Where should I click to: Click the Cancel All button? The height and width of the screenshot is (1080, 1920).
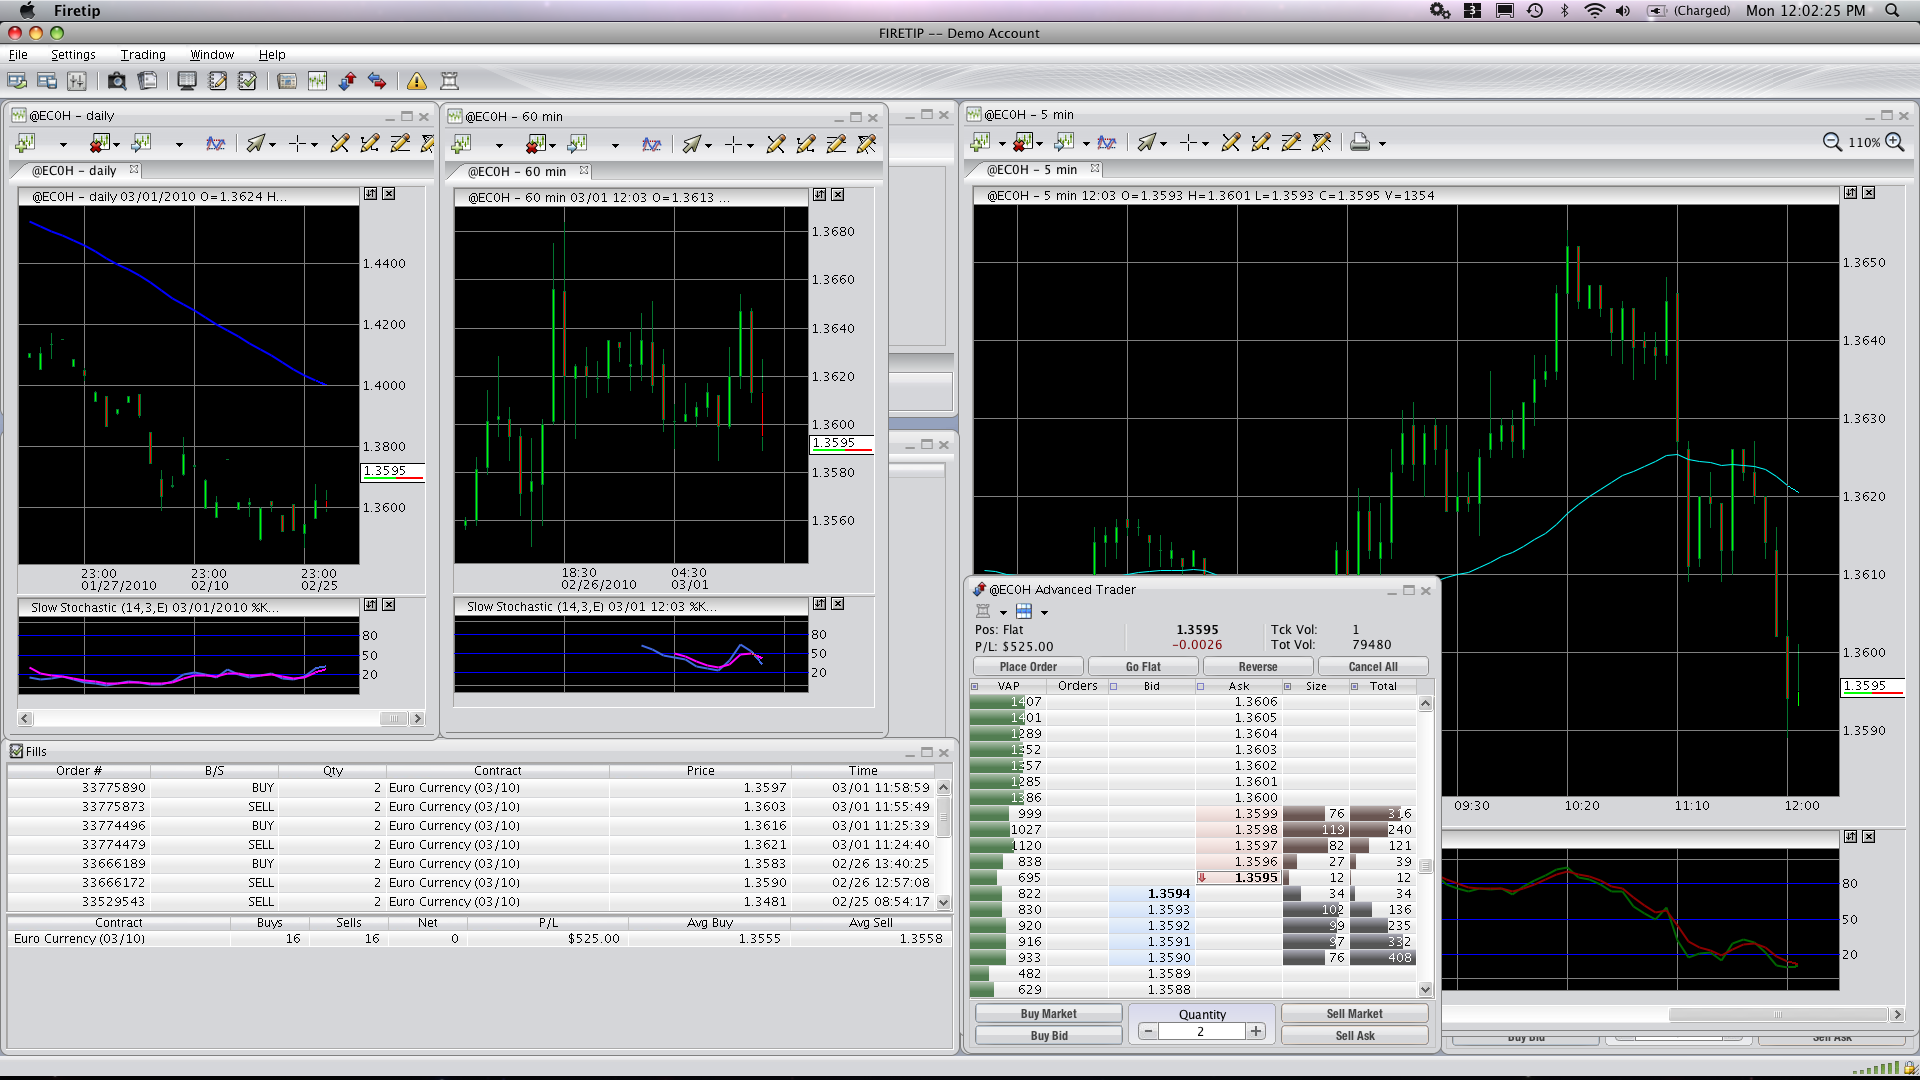click(x=1373, y=666)
